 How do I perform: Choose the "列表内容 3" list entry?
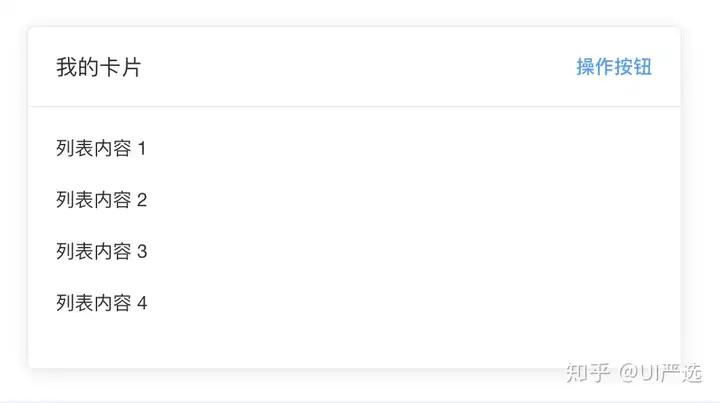click(x=101, y=251)
